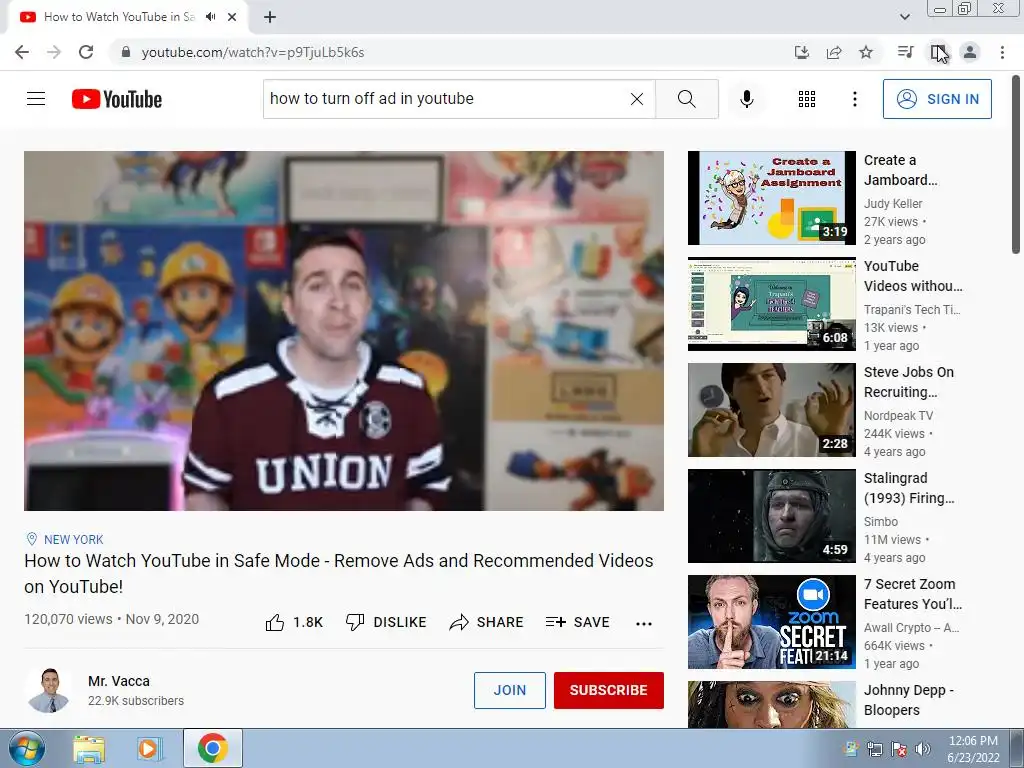The width and height of the screenshot is (1024, 768).
Task: Open YouTube settings three-dot menu
Action: 855,99
